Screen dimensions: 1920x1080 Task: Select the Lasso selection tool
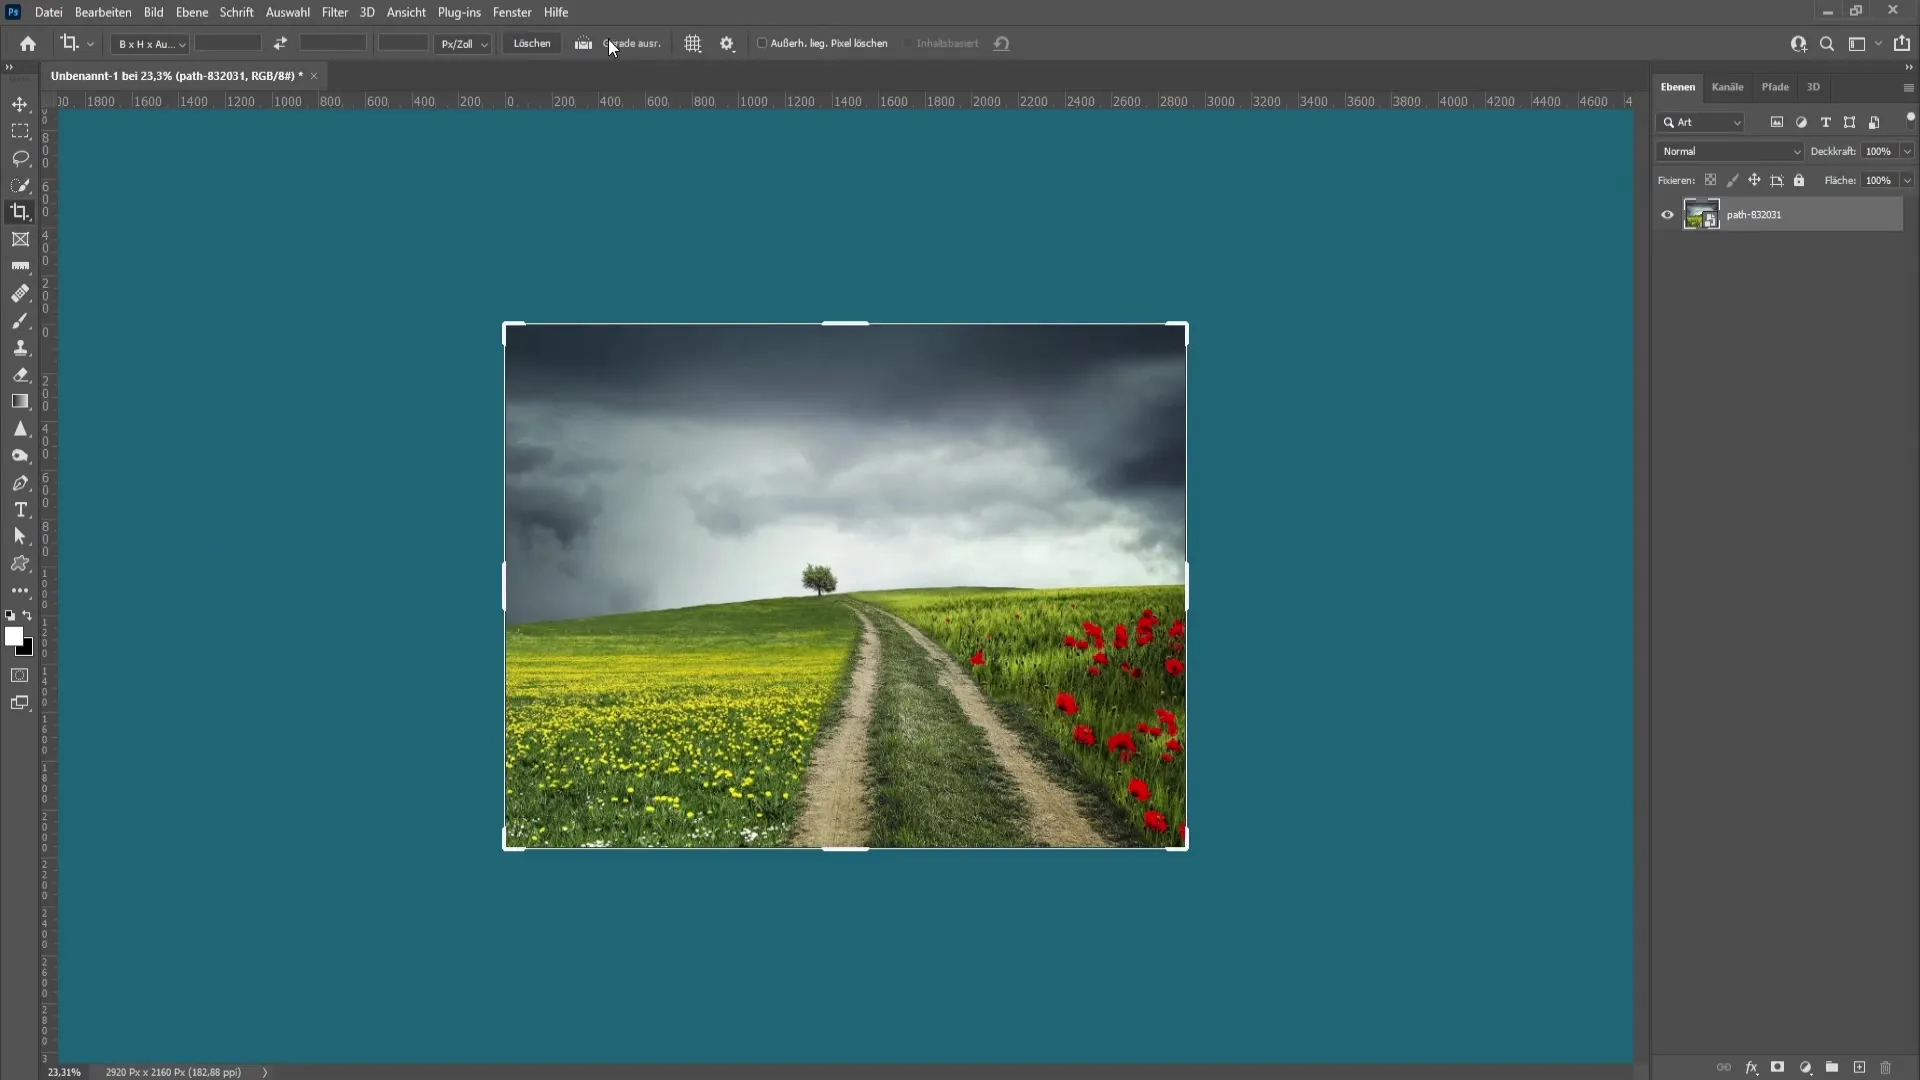pos(20,157)
